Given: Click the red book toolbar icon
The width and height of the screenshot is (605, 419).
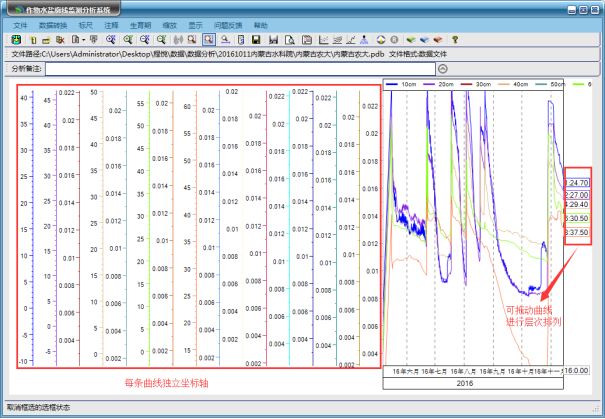Looking at the screenshot, I should click(438, 39).
